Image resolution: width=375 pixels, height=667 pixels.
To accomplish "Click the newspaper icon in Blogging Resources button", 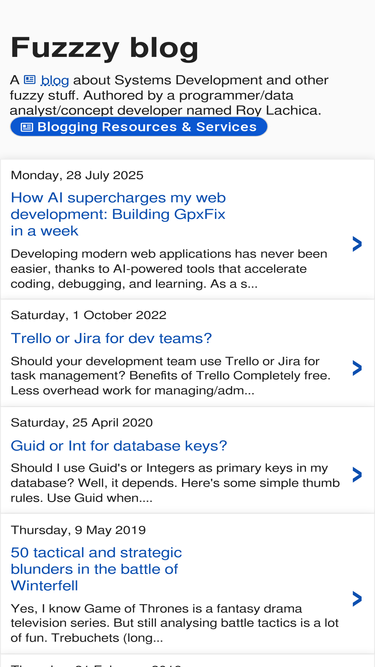I will point(27,127).
